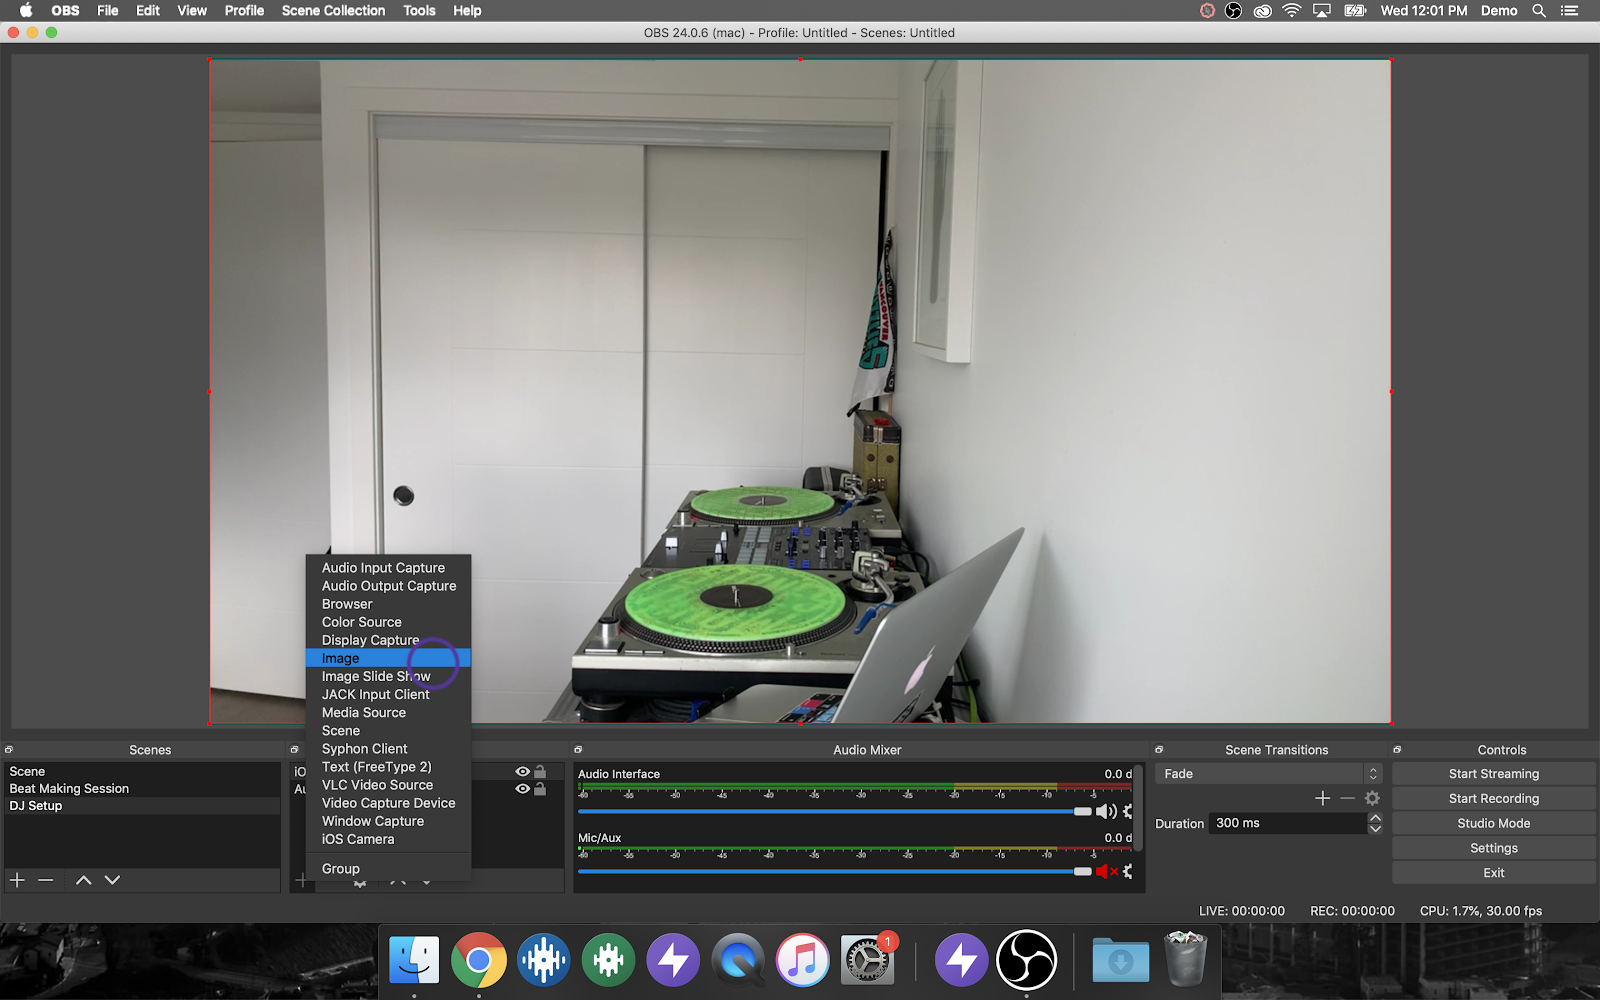This screenshot has width=1600, height=1000.
Task: Toggle the lock on the first source
Action: (x=540, y=771)
